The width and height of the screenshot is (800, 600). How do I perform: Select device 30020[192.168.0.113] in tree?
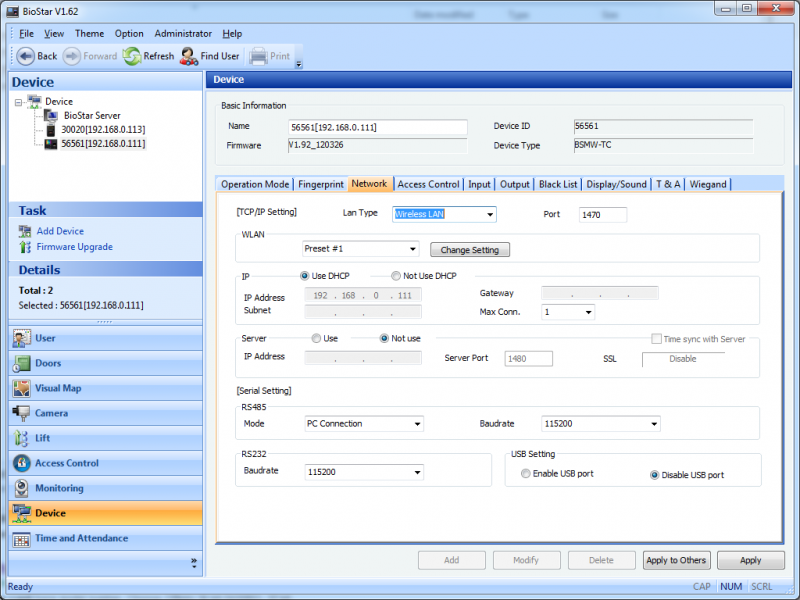pyautogui.click(x=102, y=129)
